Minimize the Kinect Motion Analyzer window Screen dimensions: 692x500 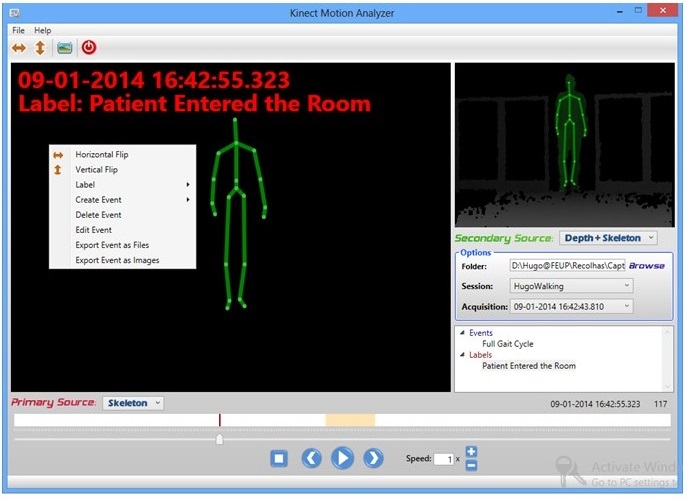(620, 11)
